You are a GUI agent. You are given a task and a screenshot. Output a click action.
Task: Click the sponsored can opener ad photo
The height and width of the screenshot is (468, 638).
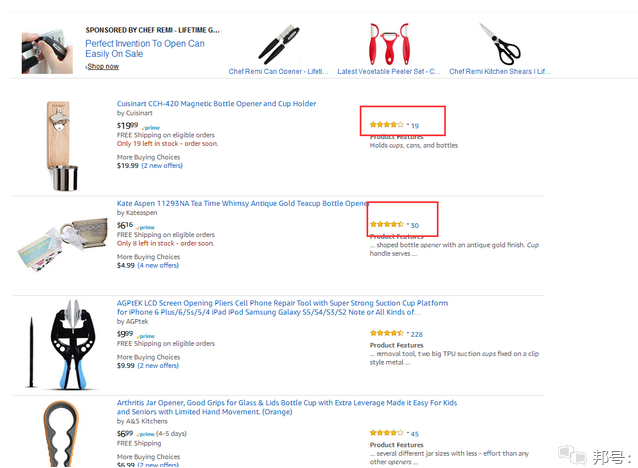tap(45, 48)
